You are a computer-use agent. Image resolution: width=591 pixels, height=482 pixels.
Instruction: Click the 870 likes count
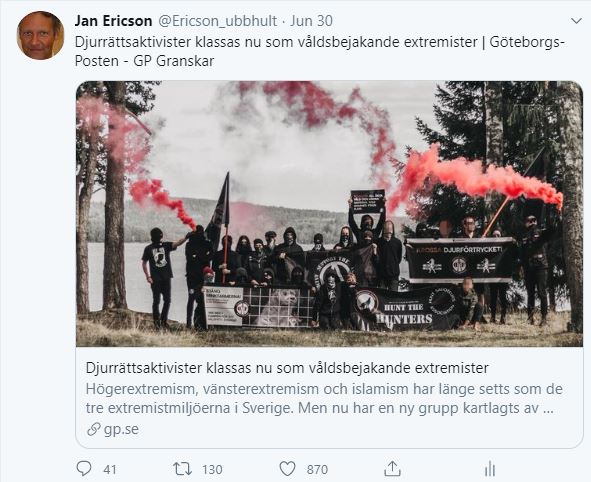point(317,470)
